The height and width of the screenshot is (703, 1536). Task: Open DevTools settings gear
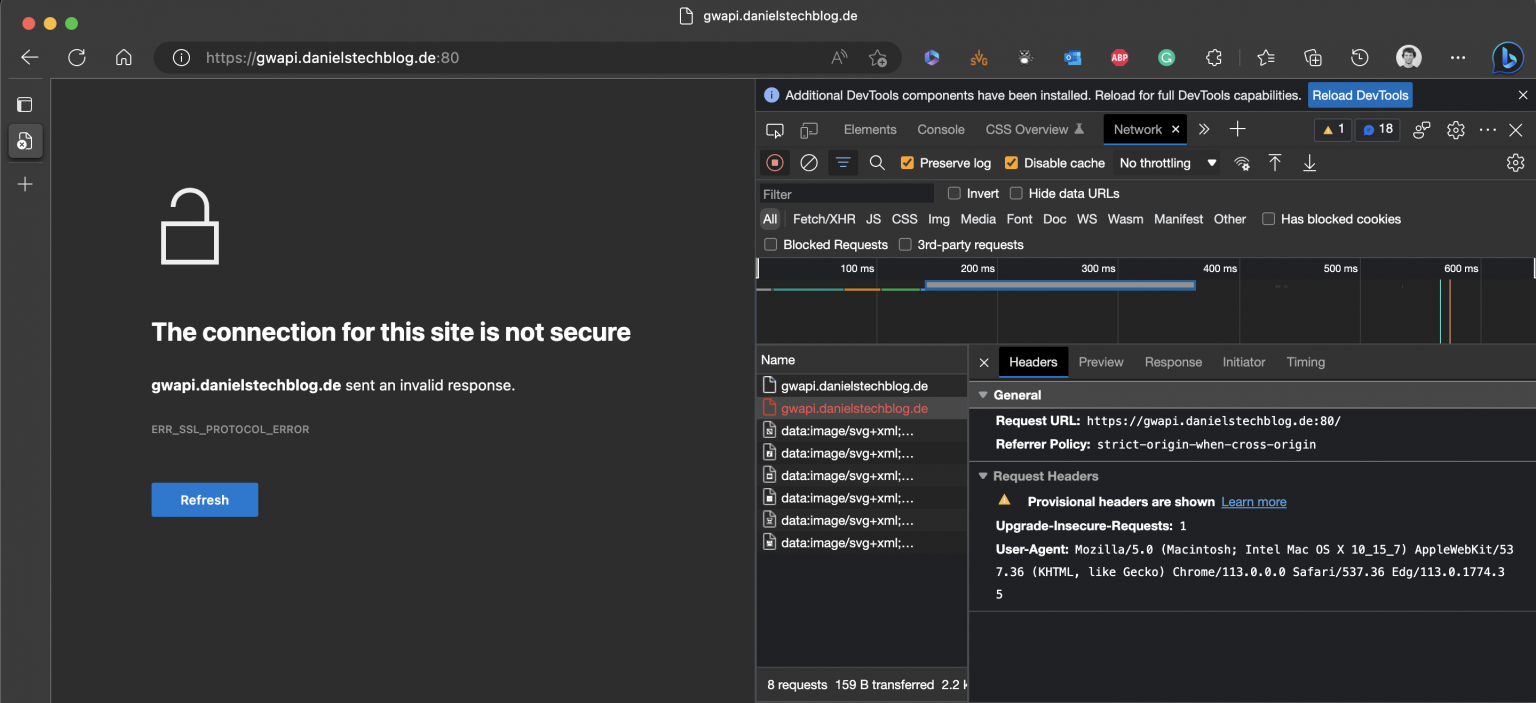pyautogui.click(x=1456, y=129)
